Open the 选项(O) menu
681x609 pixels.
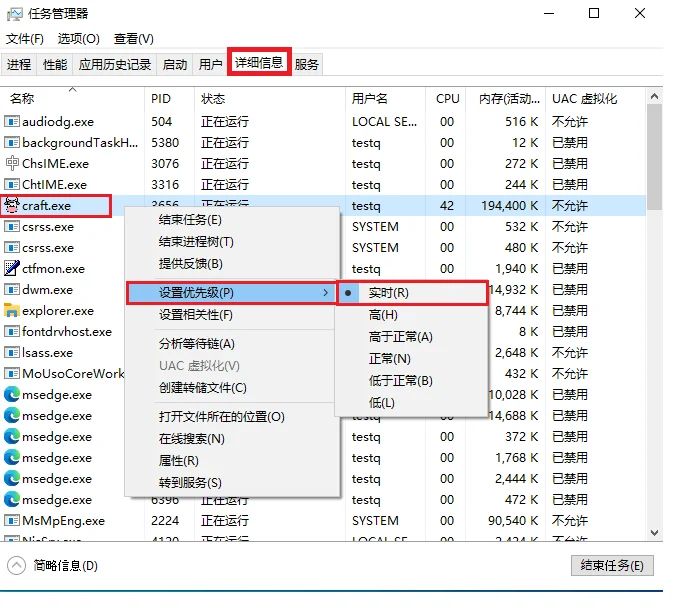click(x=78, y=39)
